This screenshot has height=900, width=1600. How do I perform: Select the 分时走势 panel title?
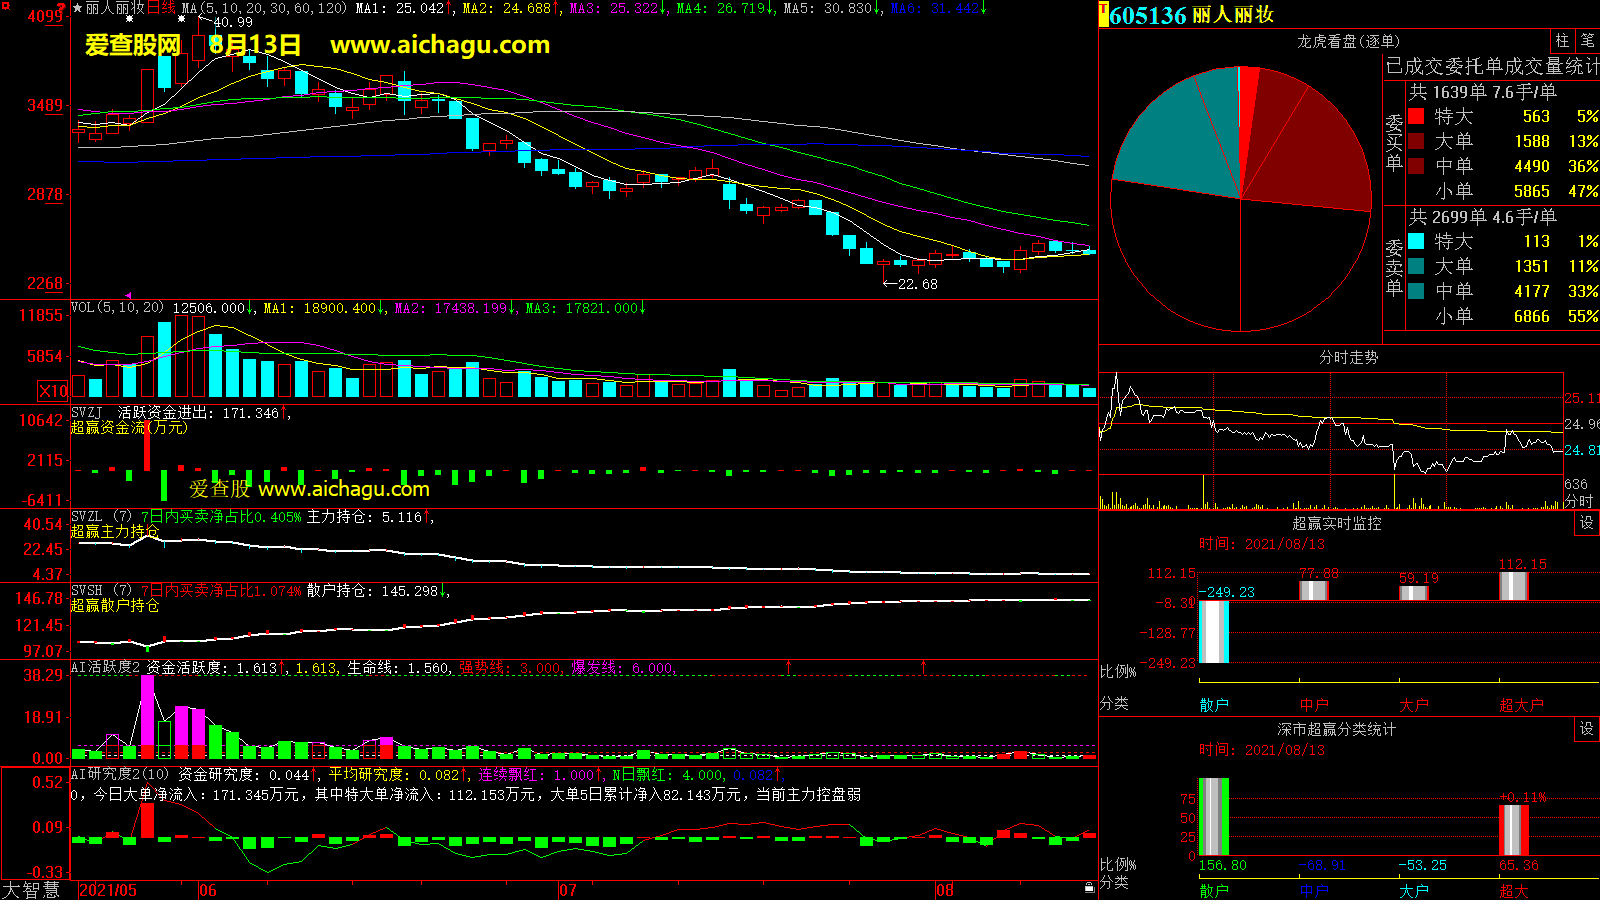[1347, 357]
